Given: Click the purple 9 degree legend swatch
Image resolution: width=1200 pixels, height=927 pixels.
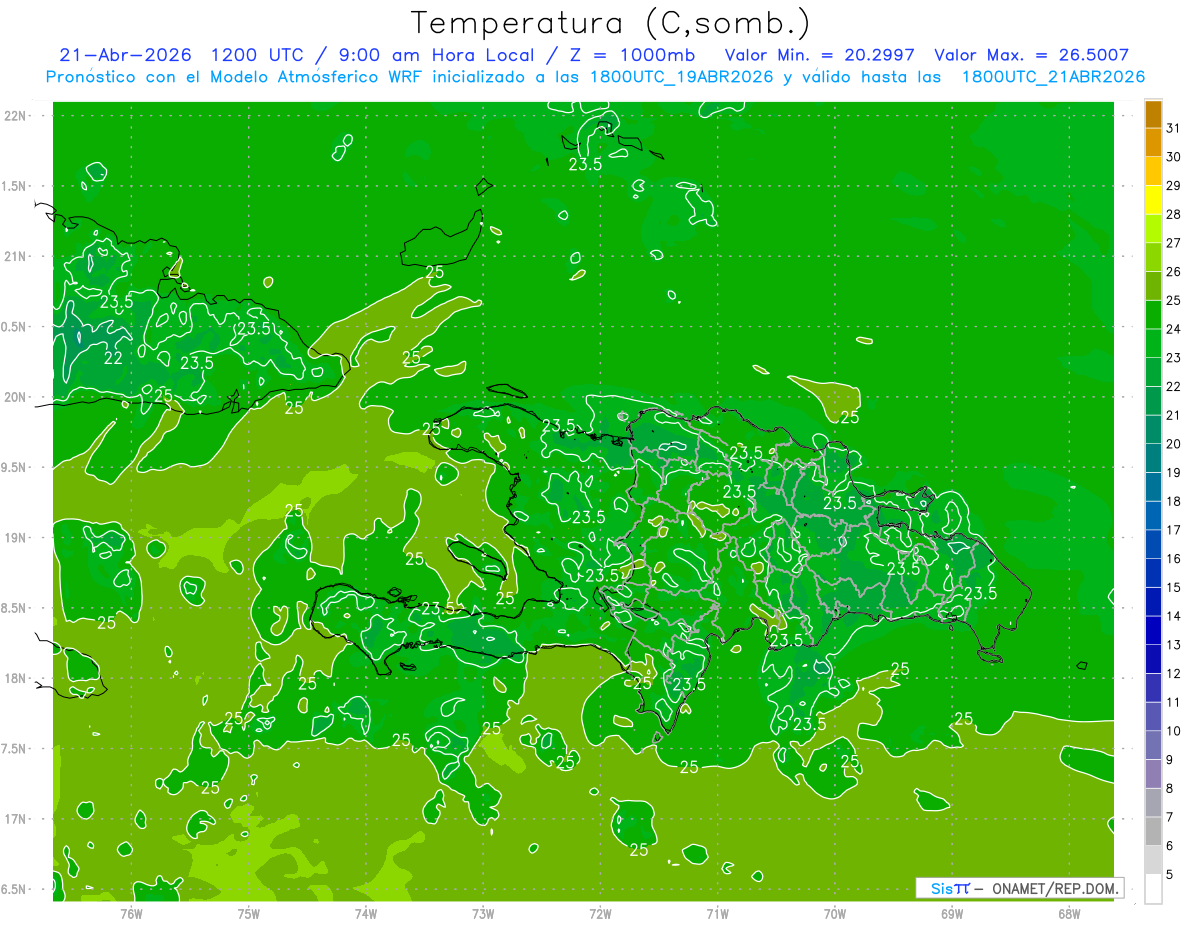Looking at the screenshot, I should (1153, 774).
